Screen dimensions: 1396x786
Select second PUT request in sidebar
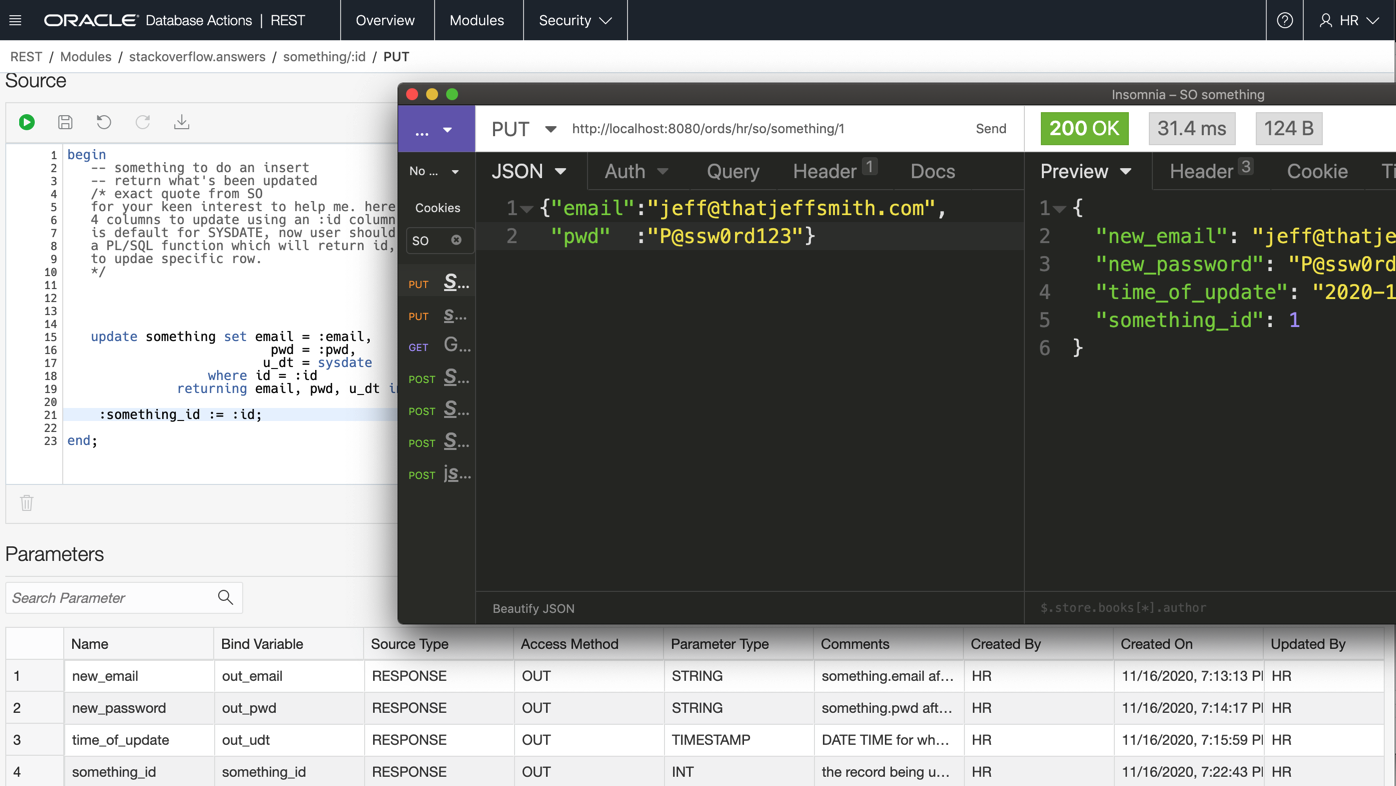click(437, 315)
